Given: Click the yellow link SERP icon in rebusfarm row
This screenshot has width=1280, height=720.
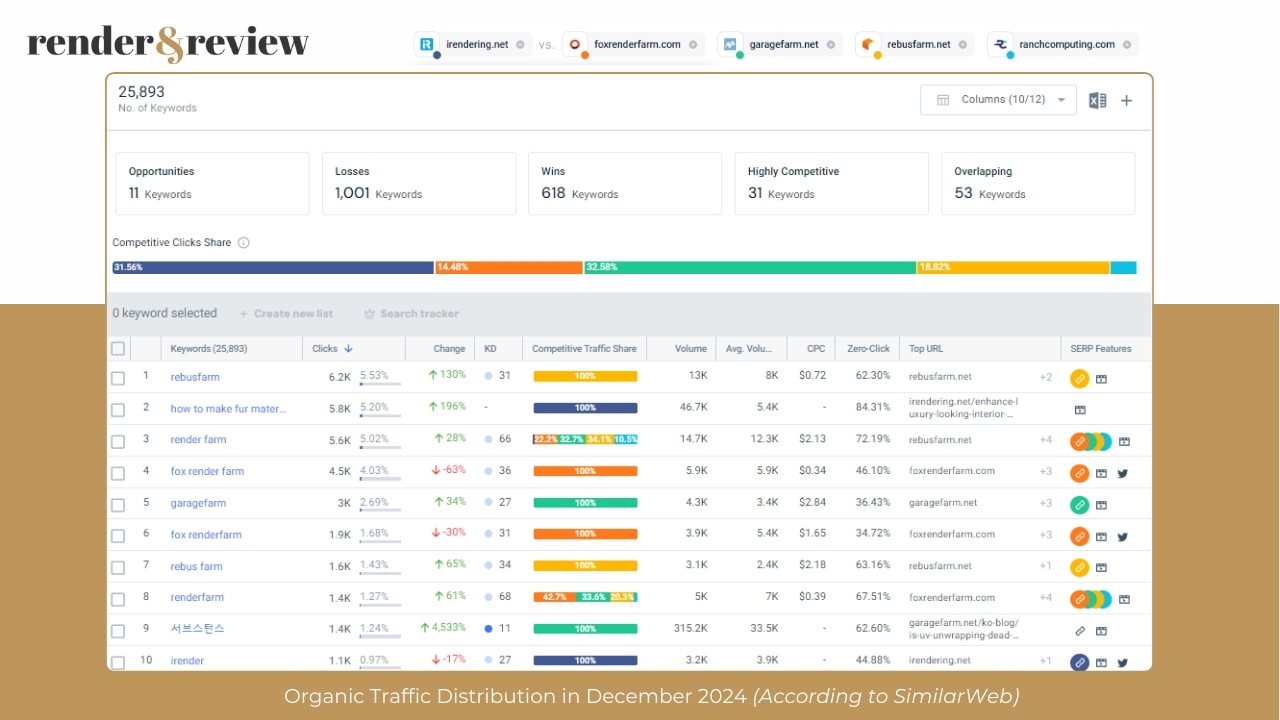Looking at the screenshot, I should [1079, 378].
